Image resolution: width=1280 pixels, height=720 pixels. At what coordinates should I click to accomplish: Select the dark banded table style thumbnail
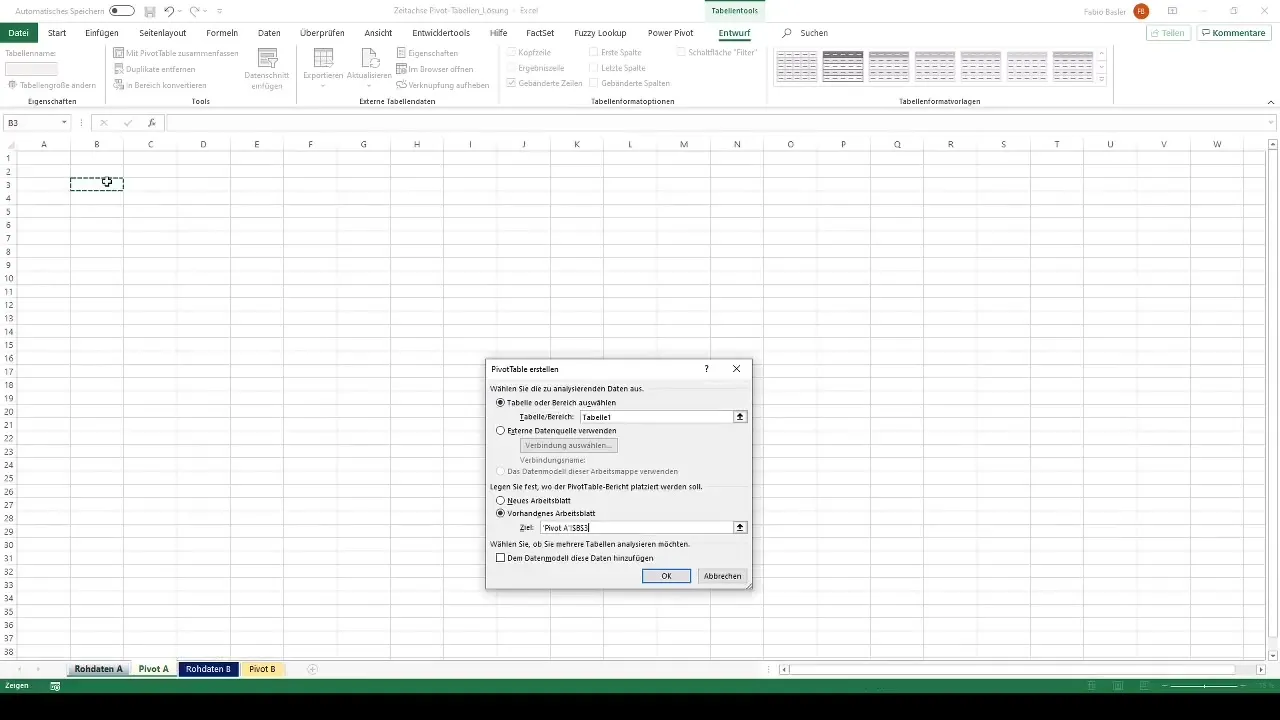(843, 67)
